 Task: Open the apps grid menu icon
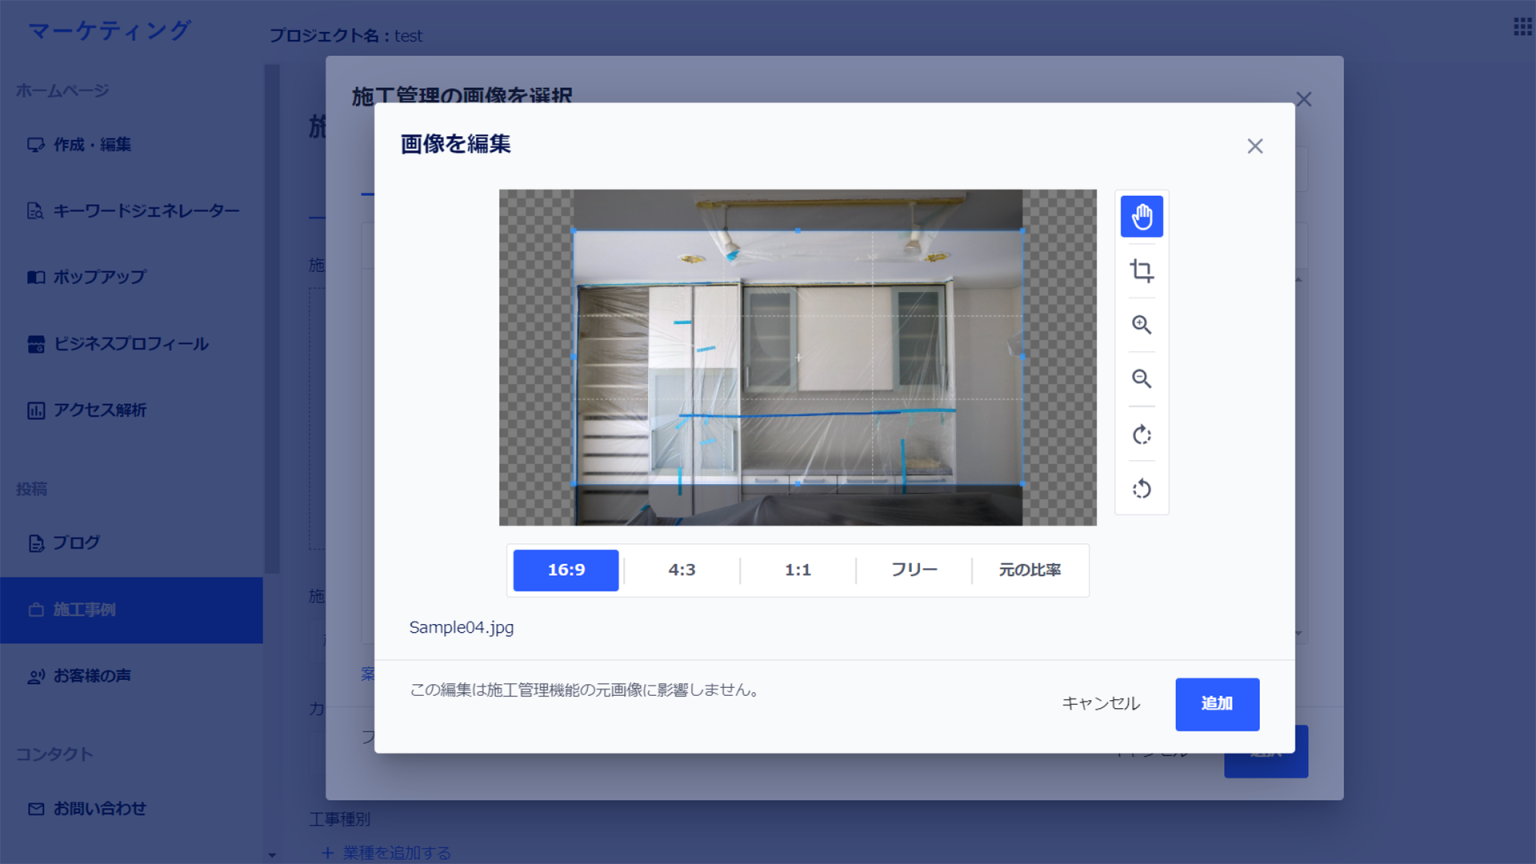tap(1522, 27)
